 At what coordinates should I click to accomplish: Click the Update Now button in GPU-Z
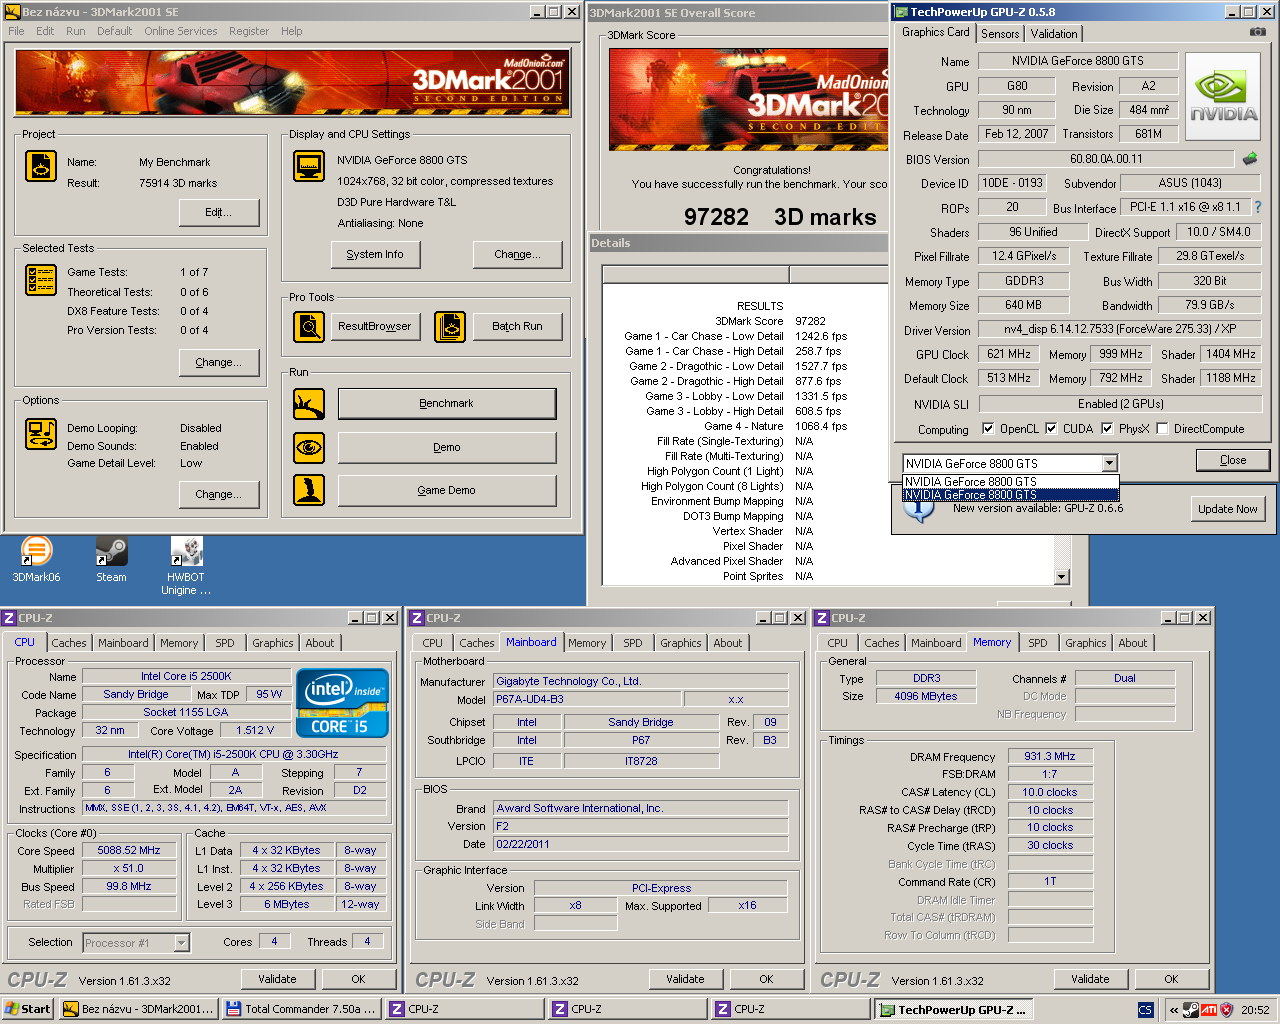pos(1228,509)
